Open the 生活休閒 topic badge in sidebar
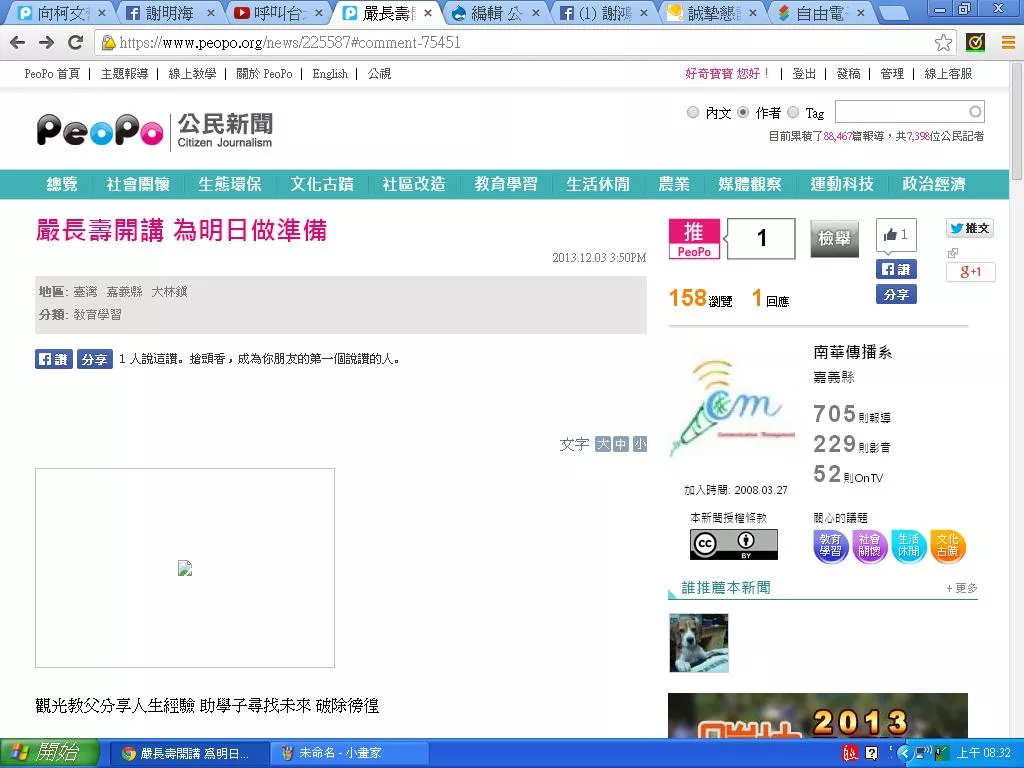Image resolution: width=1024 pixels, height=768 pixels. pyautogui.click(x=908, y=546)
